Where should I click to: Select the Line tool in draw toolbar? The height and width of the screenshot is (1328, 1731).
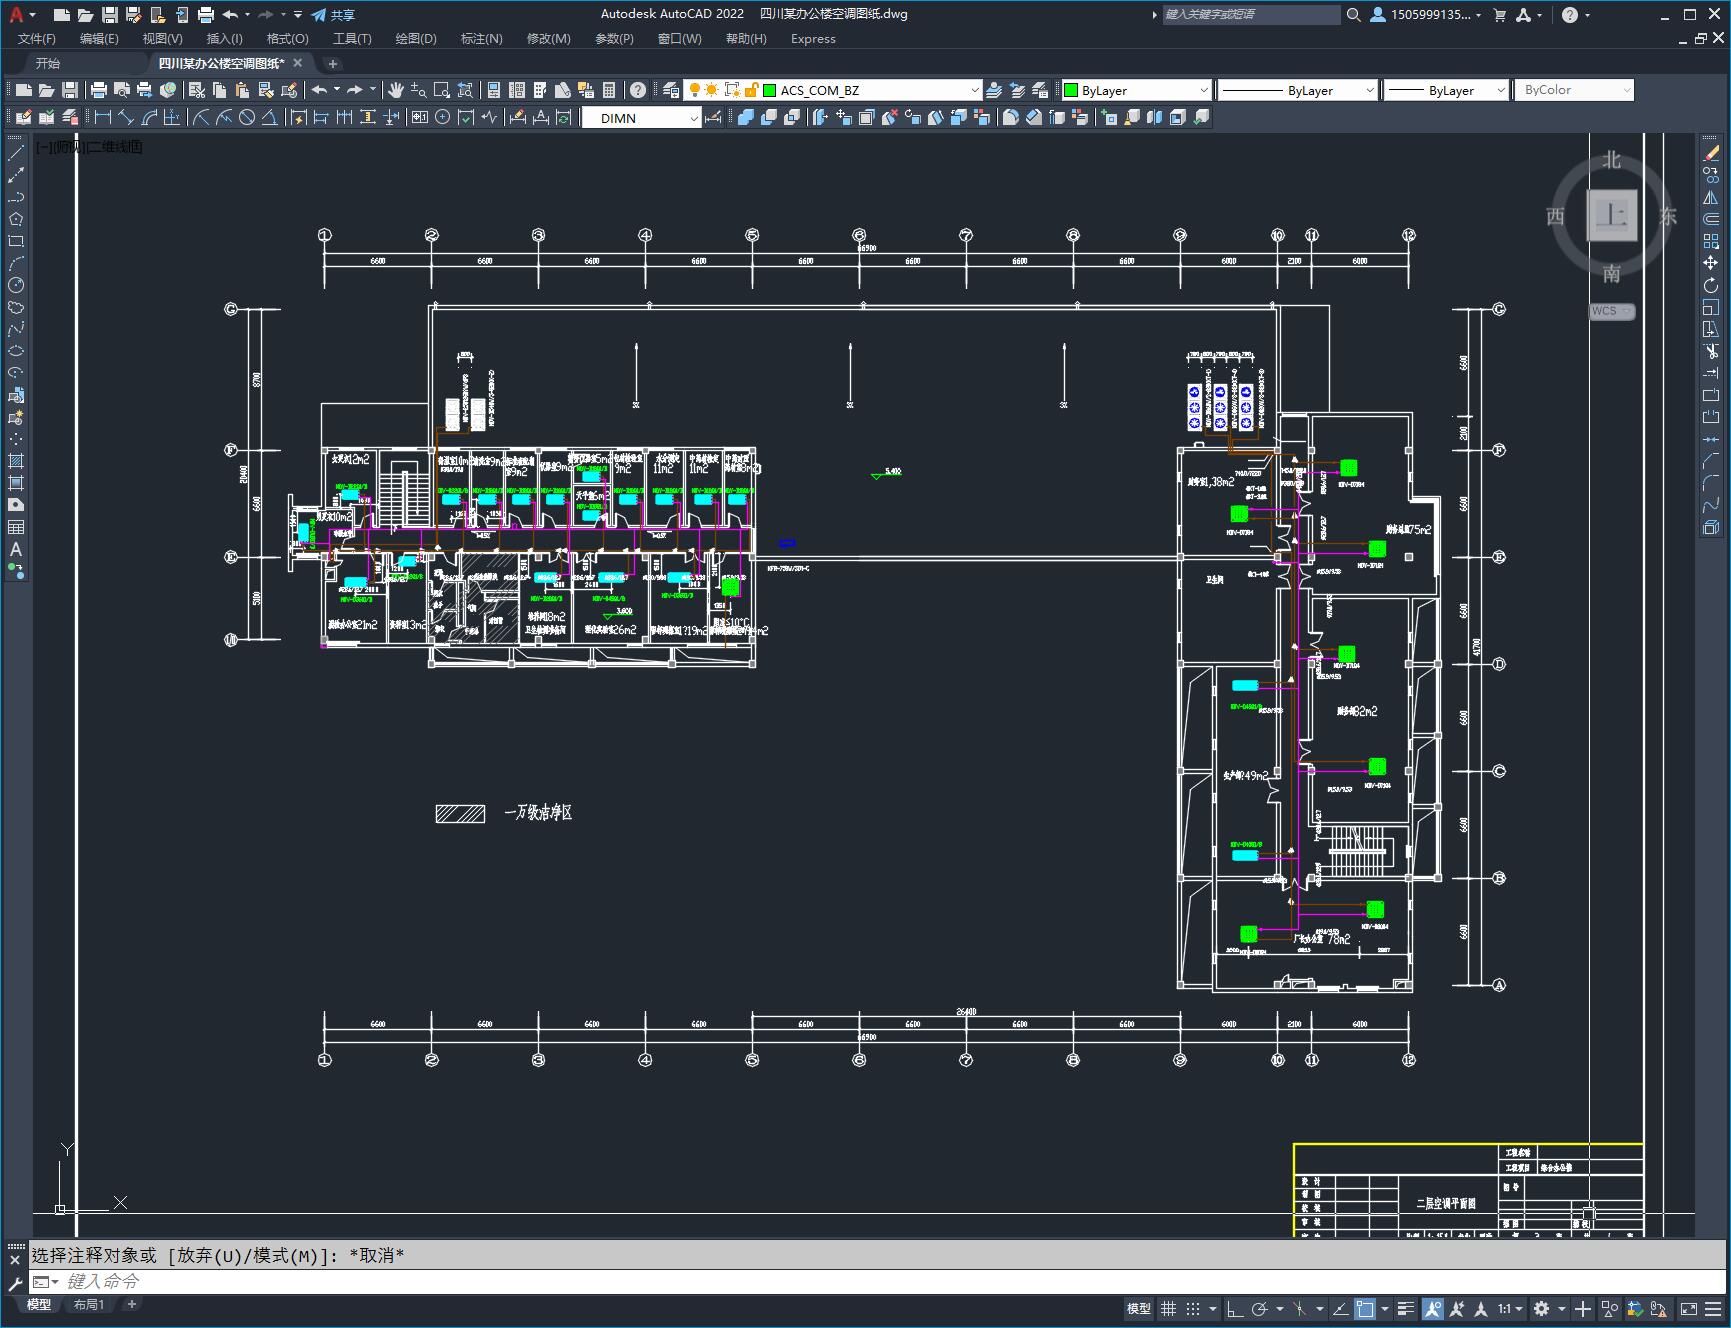(16, 153)
